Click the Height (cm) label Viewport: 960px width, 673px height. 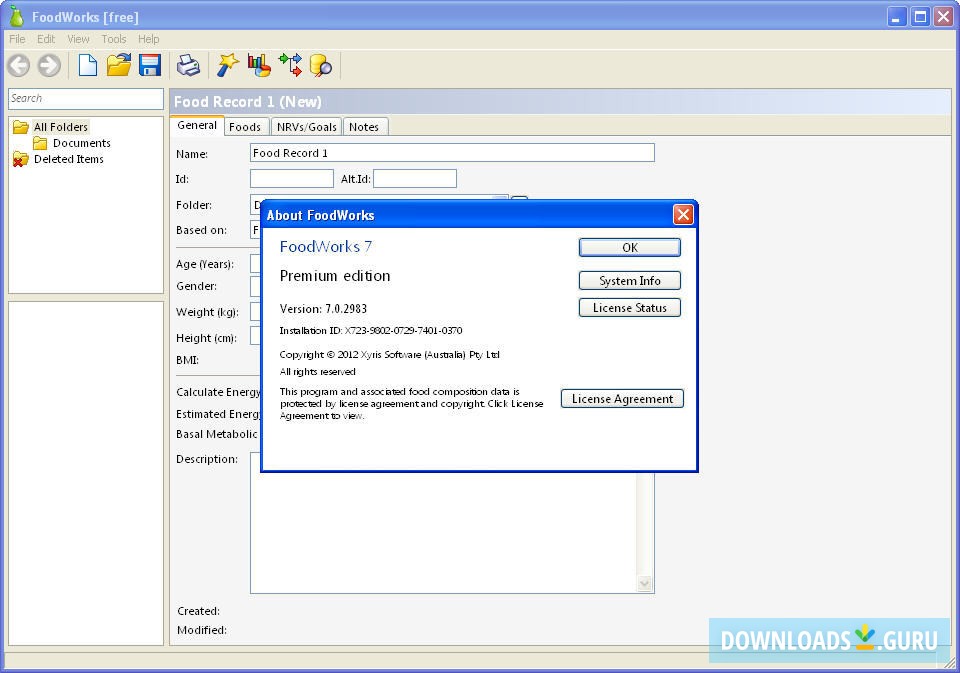(206, 338)
